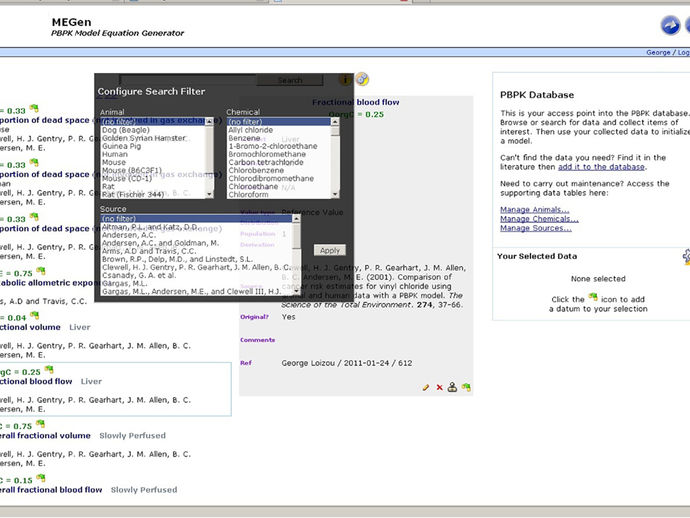Choose Rat (Fischer 344) in Animal list
The width and height of the screenshot is (690, 518).
[153, 194]
